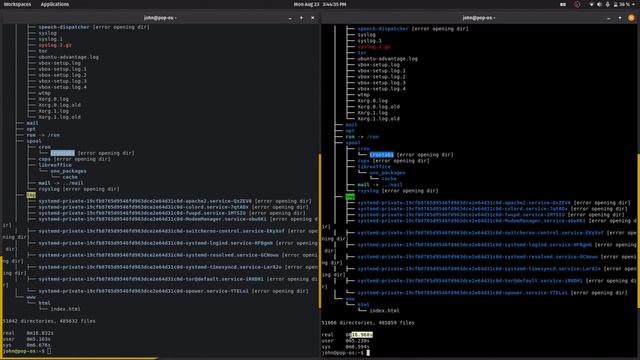
Task: Click the gray terminal's yellow scrollbar
Action: [x=320, y=231]
